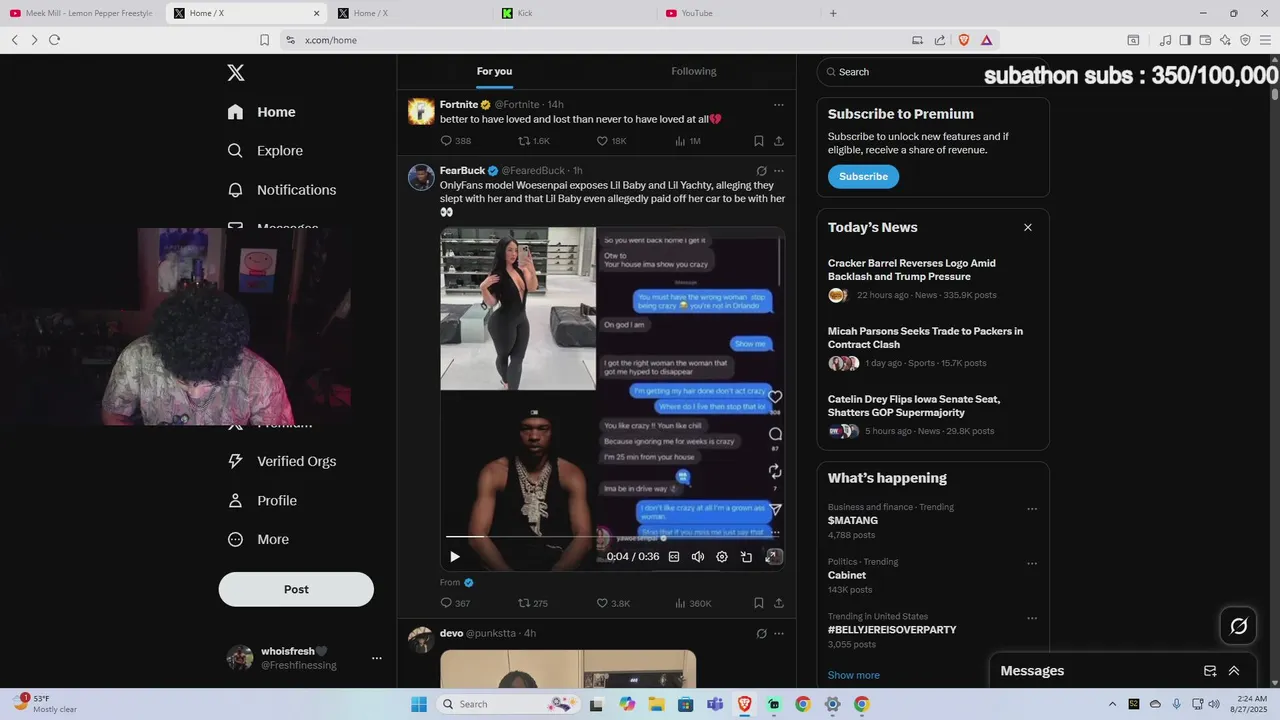This screenshot has width=1280, height=720.
Task: Expand the Messages dock
Action: (x=1234, y=671)
